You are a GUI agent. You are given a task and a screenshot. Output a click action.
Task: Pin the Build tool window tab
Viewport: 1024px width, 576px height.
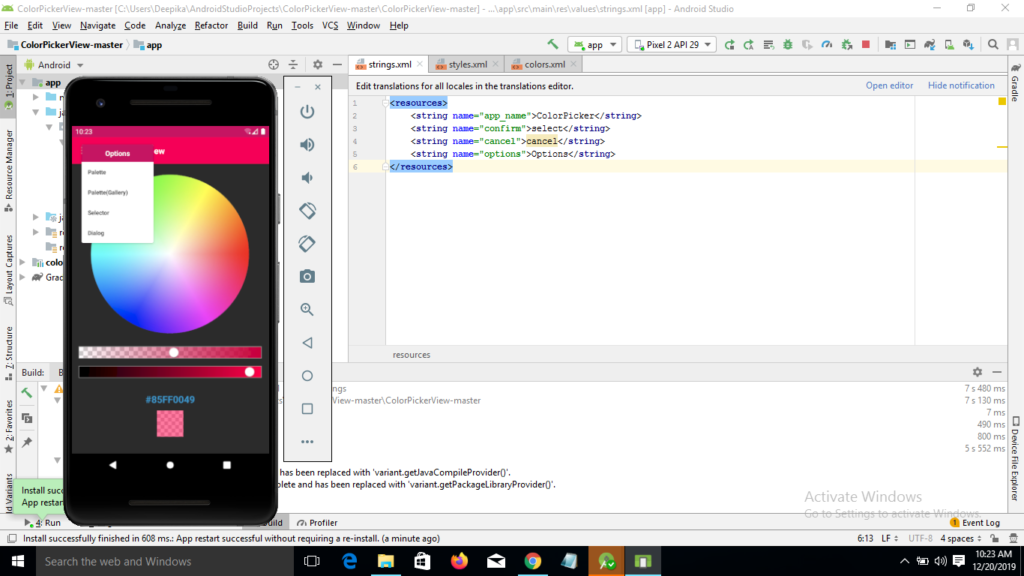27,443
